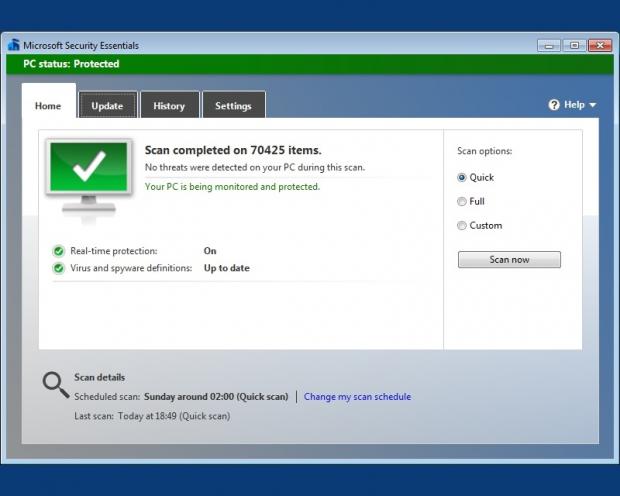Click the Microsoft Security Essentials title bar icon

pos(13,45)
